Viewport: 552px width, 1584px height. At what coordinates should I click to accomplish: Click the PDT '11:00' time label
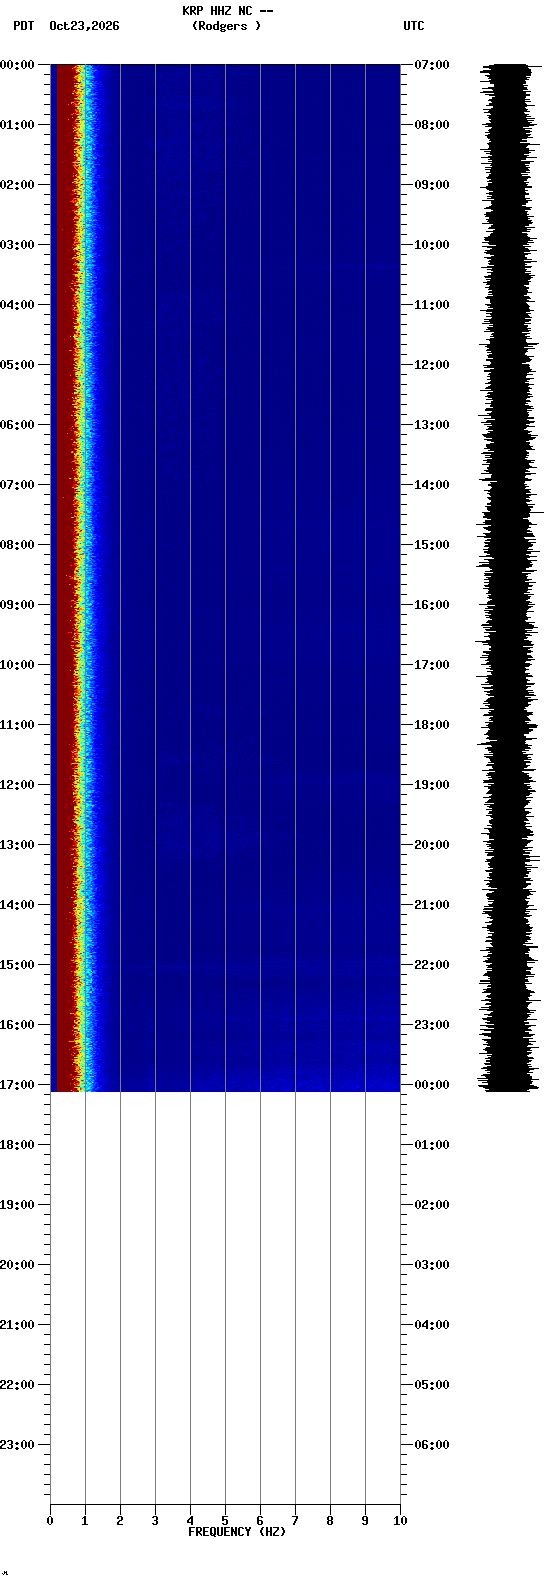17,725
